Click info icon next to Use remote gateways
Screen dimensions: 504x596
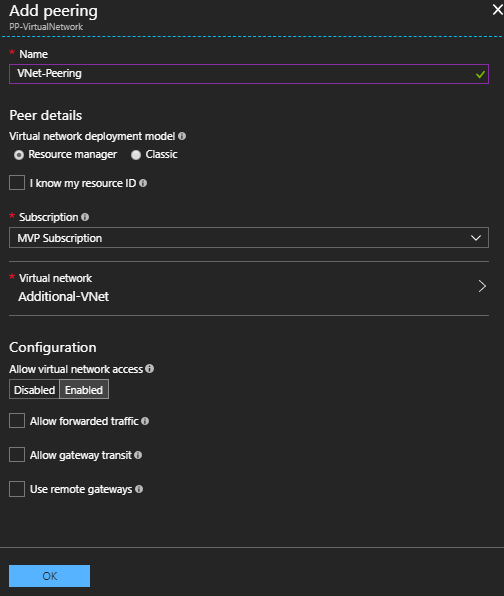(x=139, y=489)
